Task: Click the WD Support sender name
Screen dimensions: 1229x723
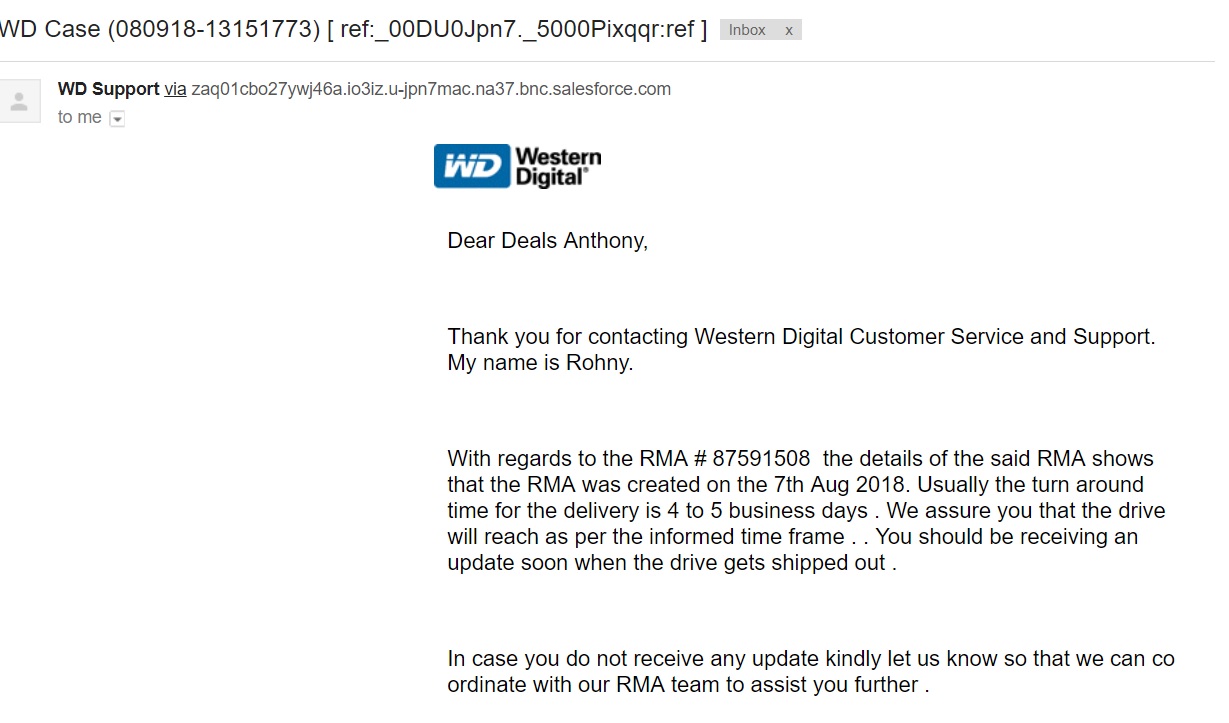Action: point(108,89)
